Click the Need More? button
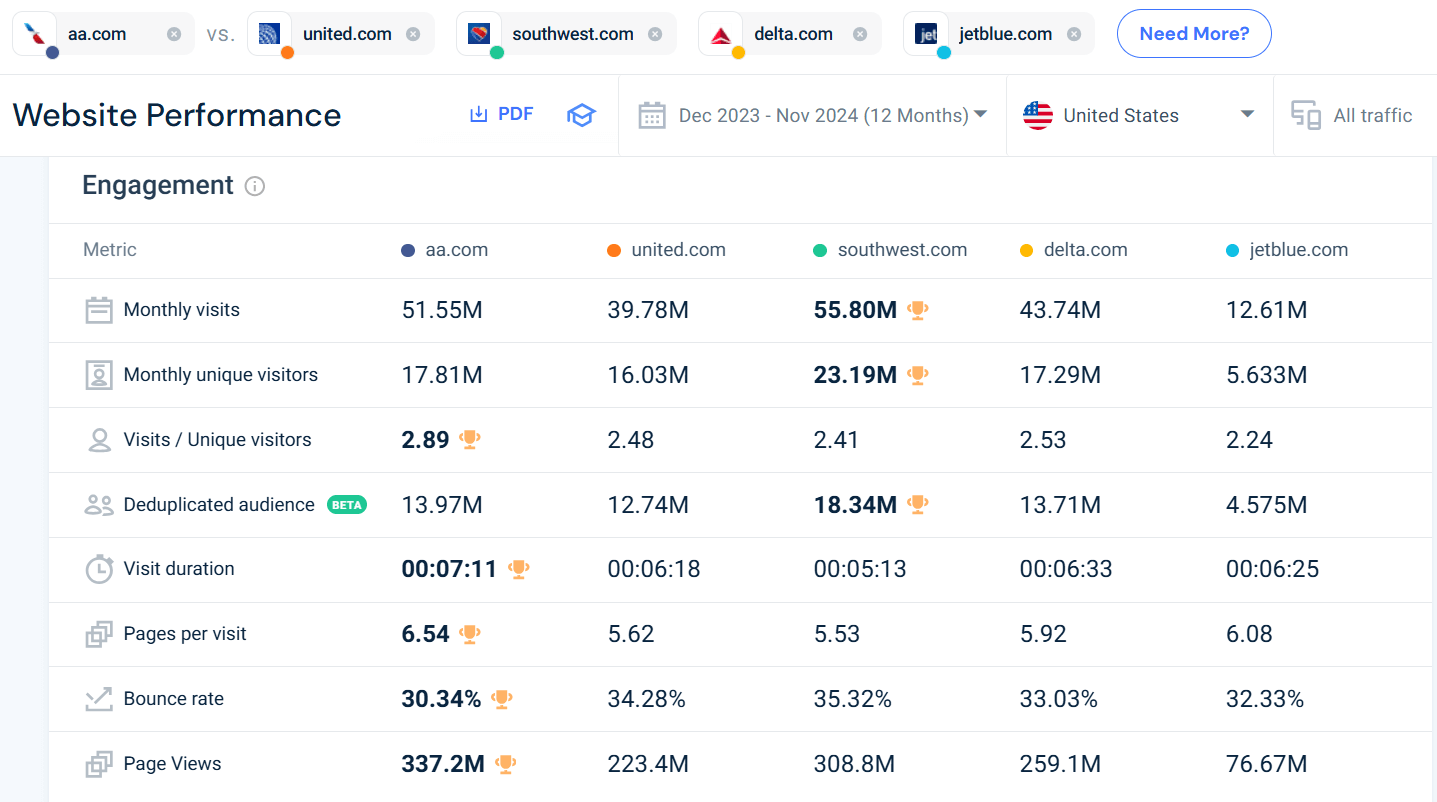Screen dimensions: 1437x802 coord(1194,33)
